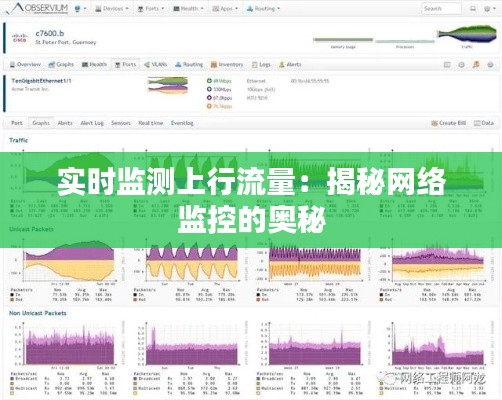Open the Eventlog sub-tab
Image resolution: width=502 pixels, height=400 pixels.
coord(182,123)
